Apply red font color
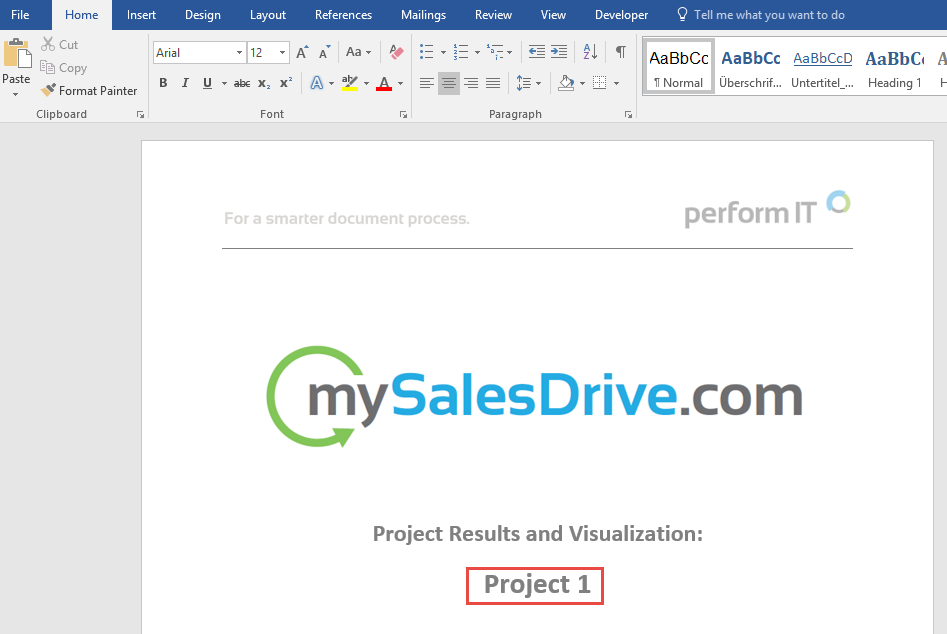 tap(384, 83)
